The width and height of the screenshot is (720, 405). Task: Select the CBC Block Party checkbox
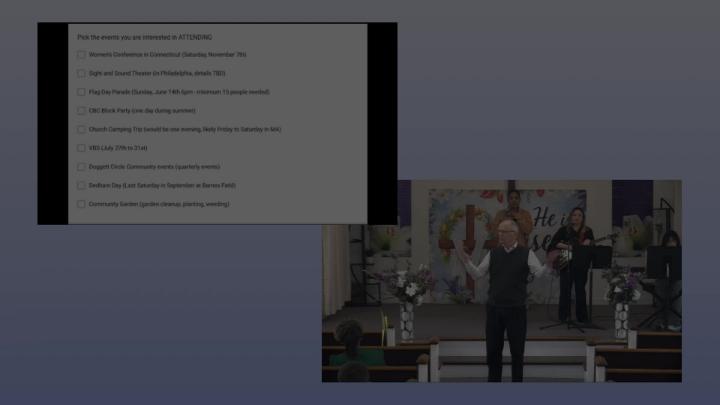tap(82, 110)
